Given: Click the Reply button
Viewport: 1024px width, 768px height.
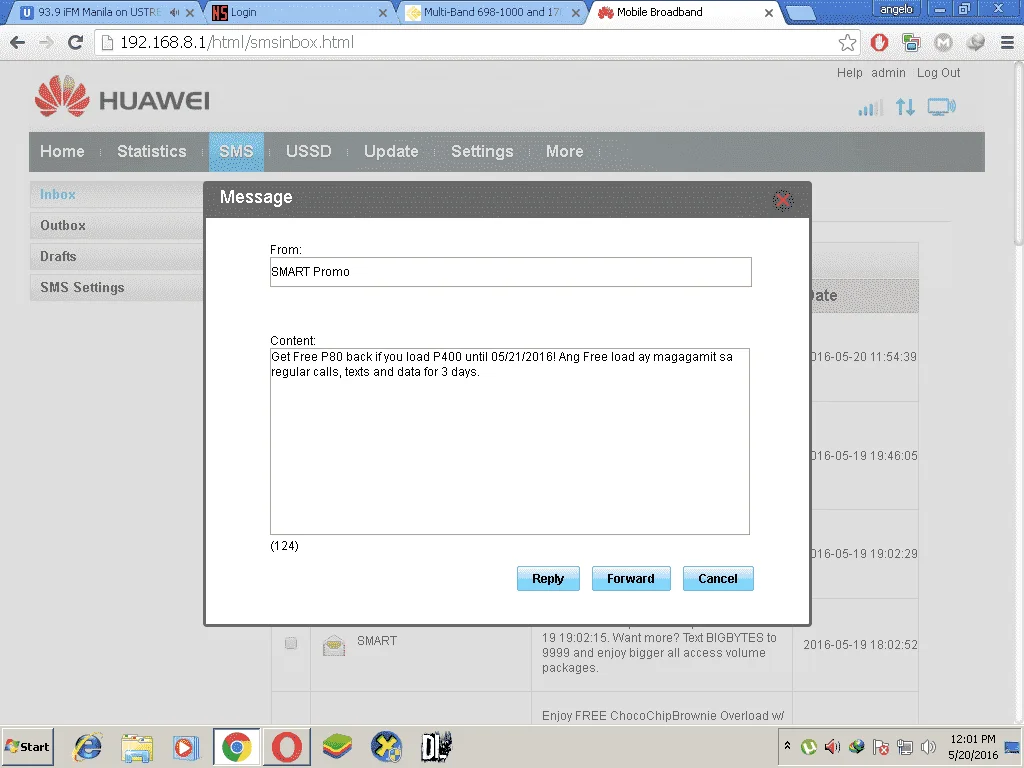Looking at the screenshot, I should (548, 579).
